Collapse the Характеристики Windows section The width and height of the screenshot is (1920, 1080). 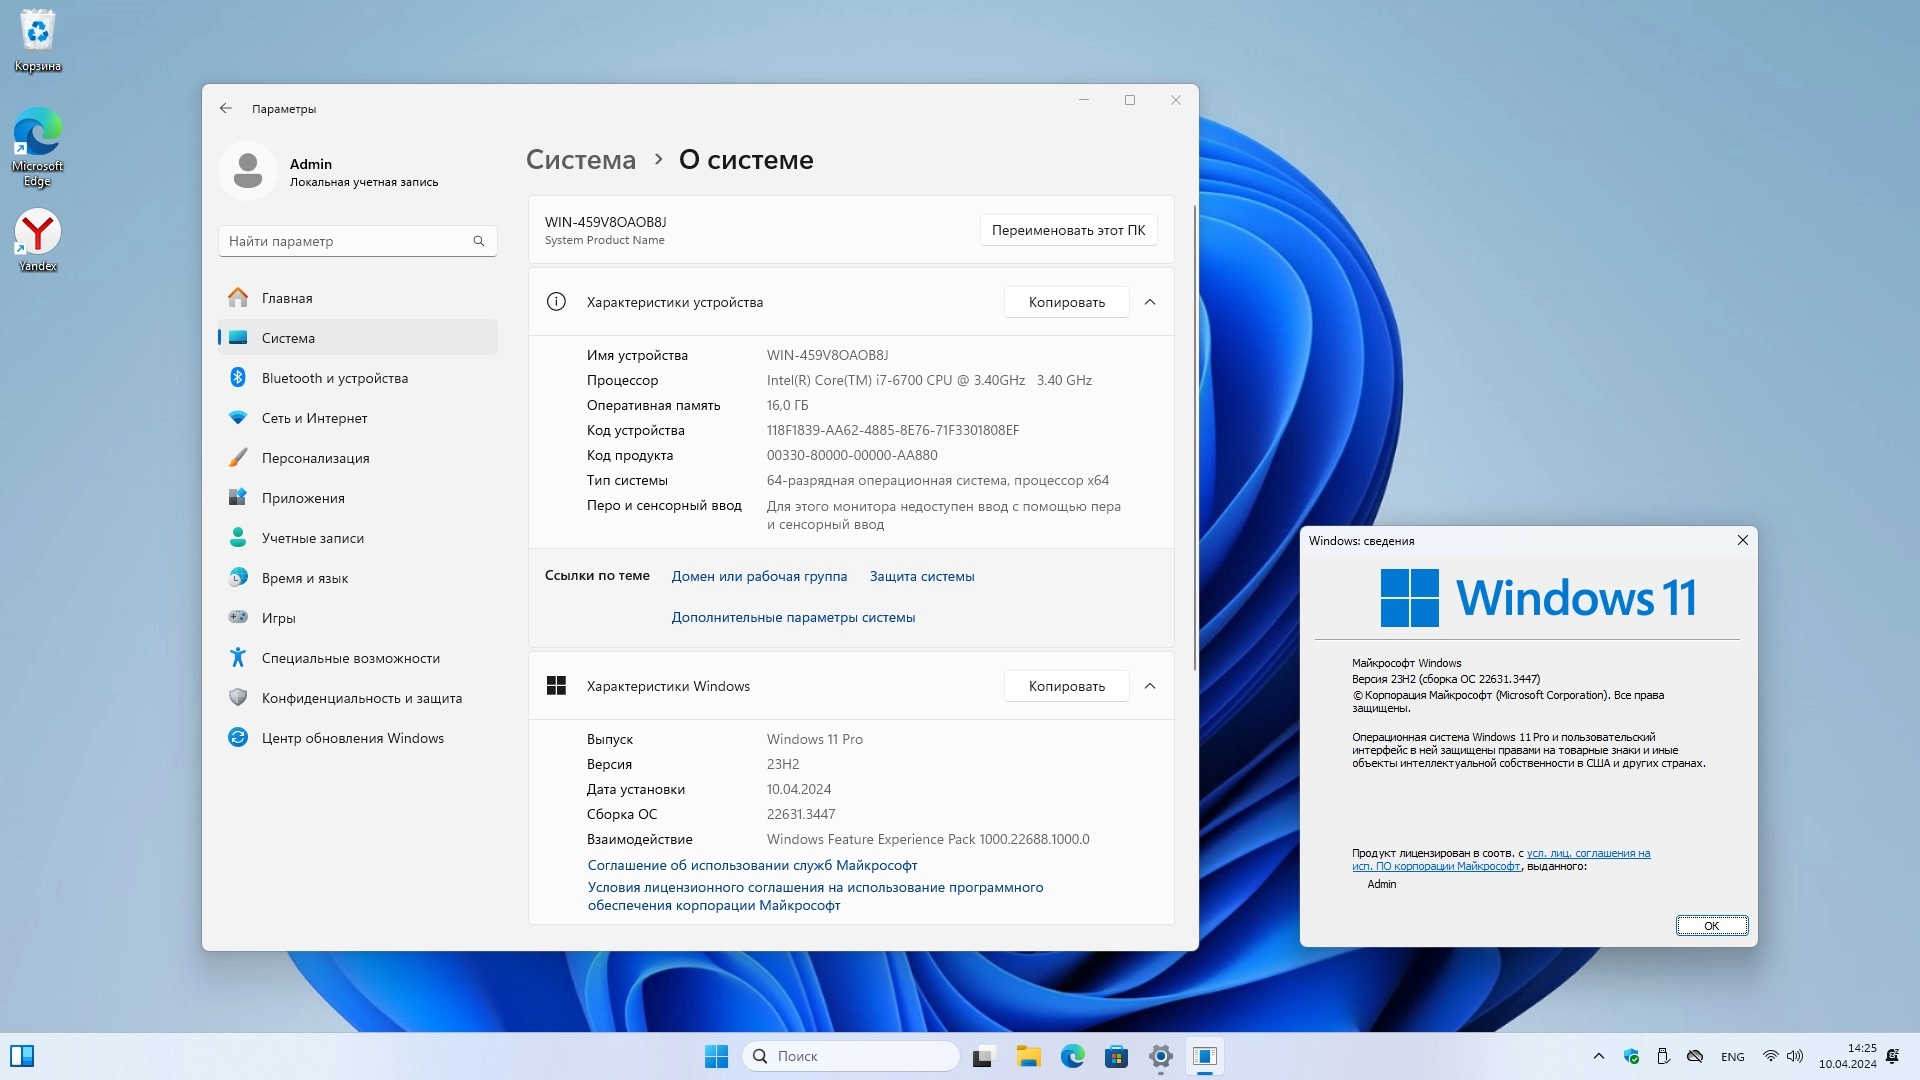(1150, 686)
